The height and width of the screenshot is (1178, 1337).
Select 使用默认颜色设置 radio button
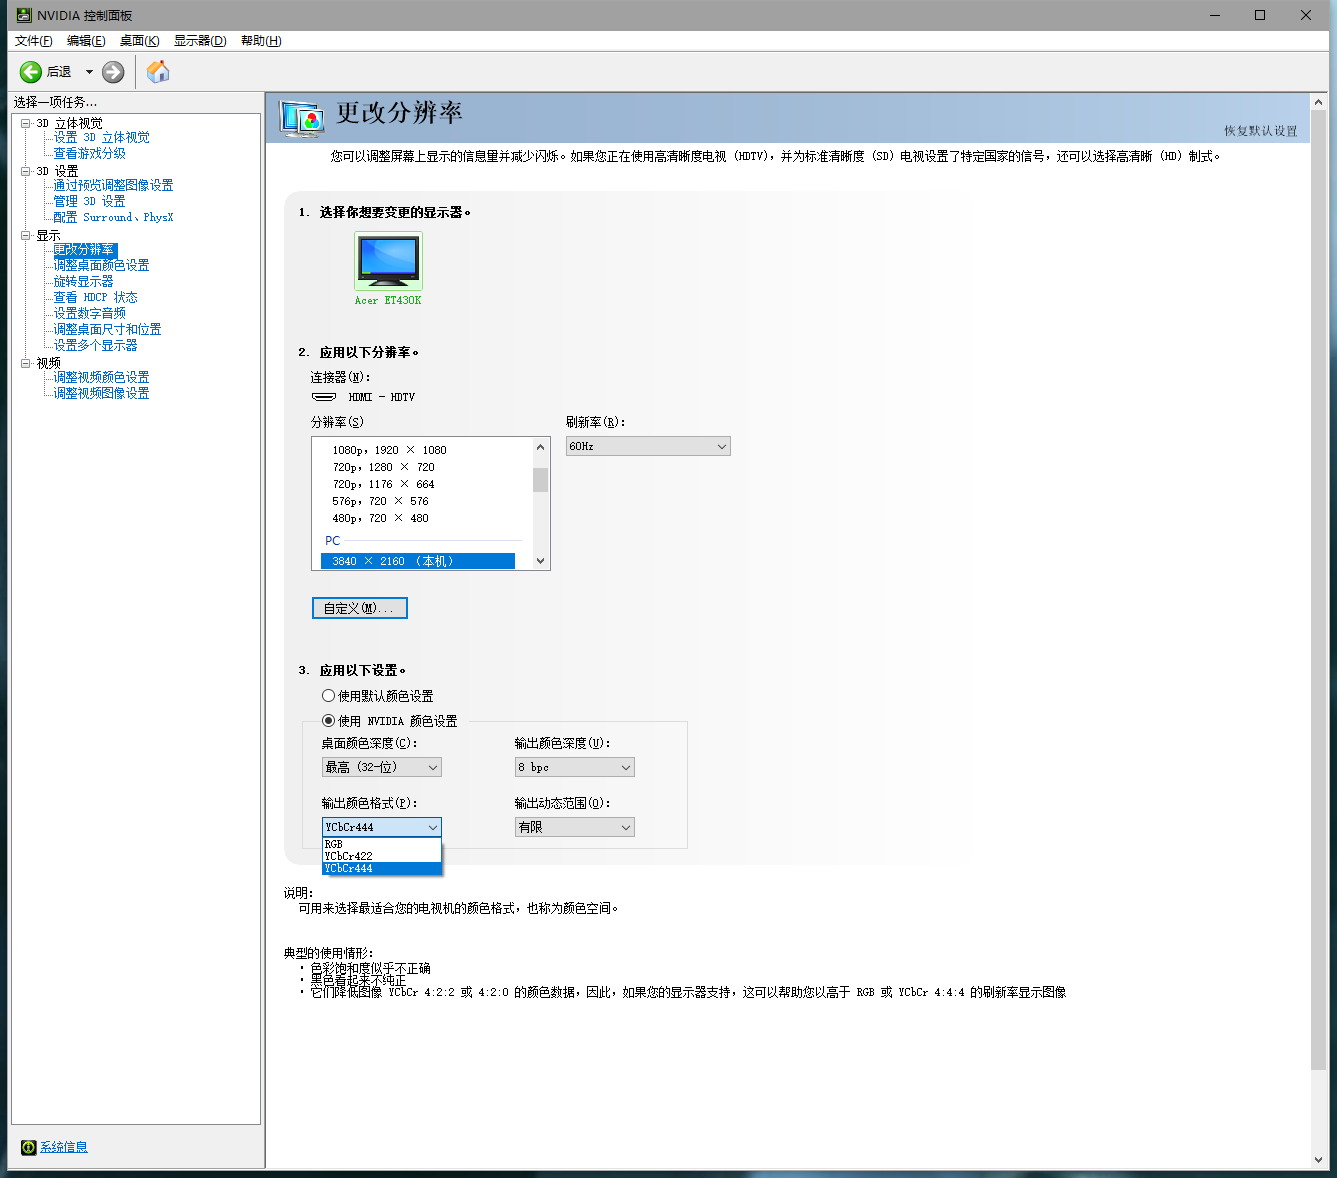point(328,695)
